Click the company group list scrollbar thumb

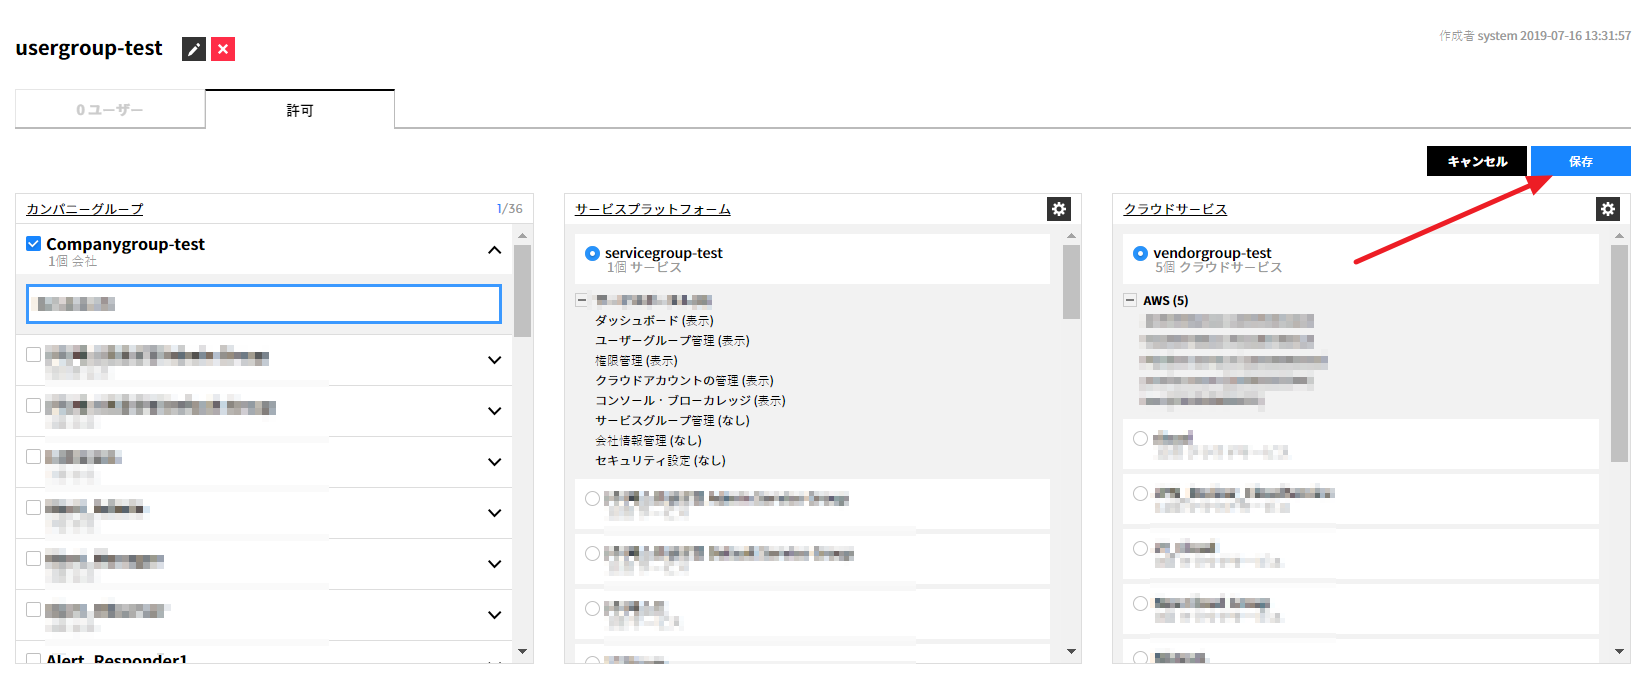[x=522, y=290]
